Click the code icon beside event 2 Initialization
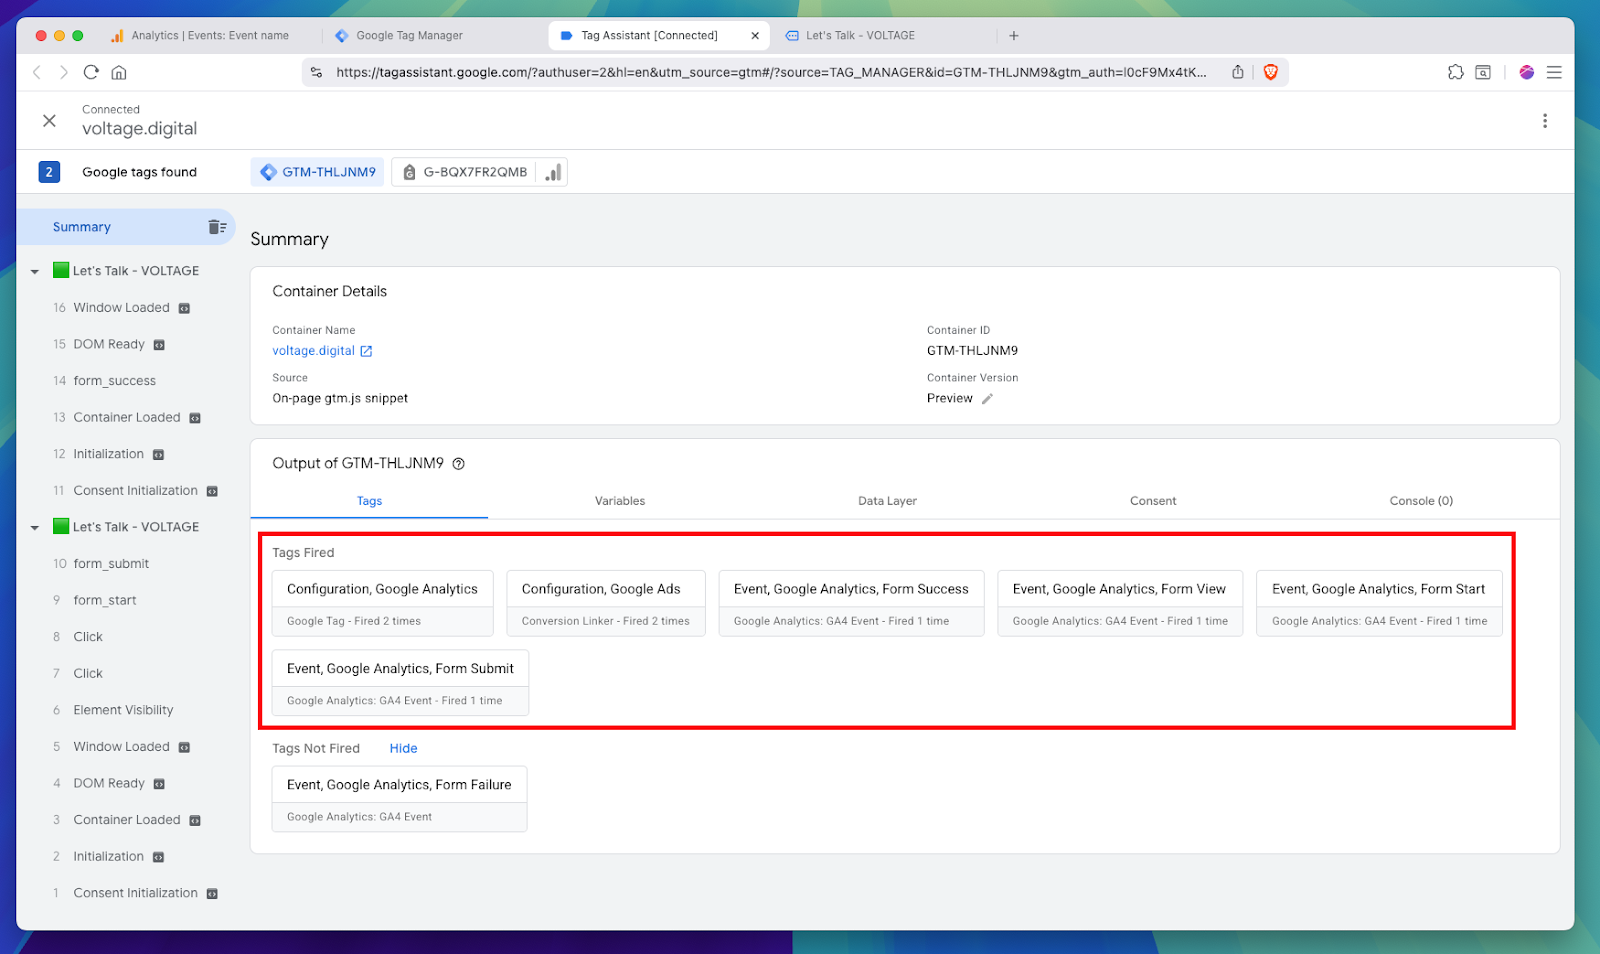 (x=158, y=857)
